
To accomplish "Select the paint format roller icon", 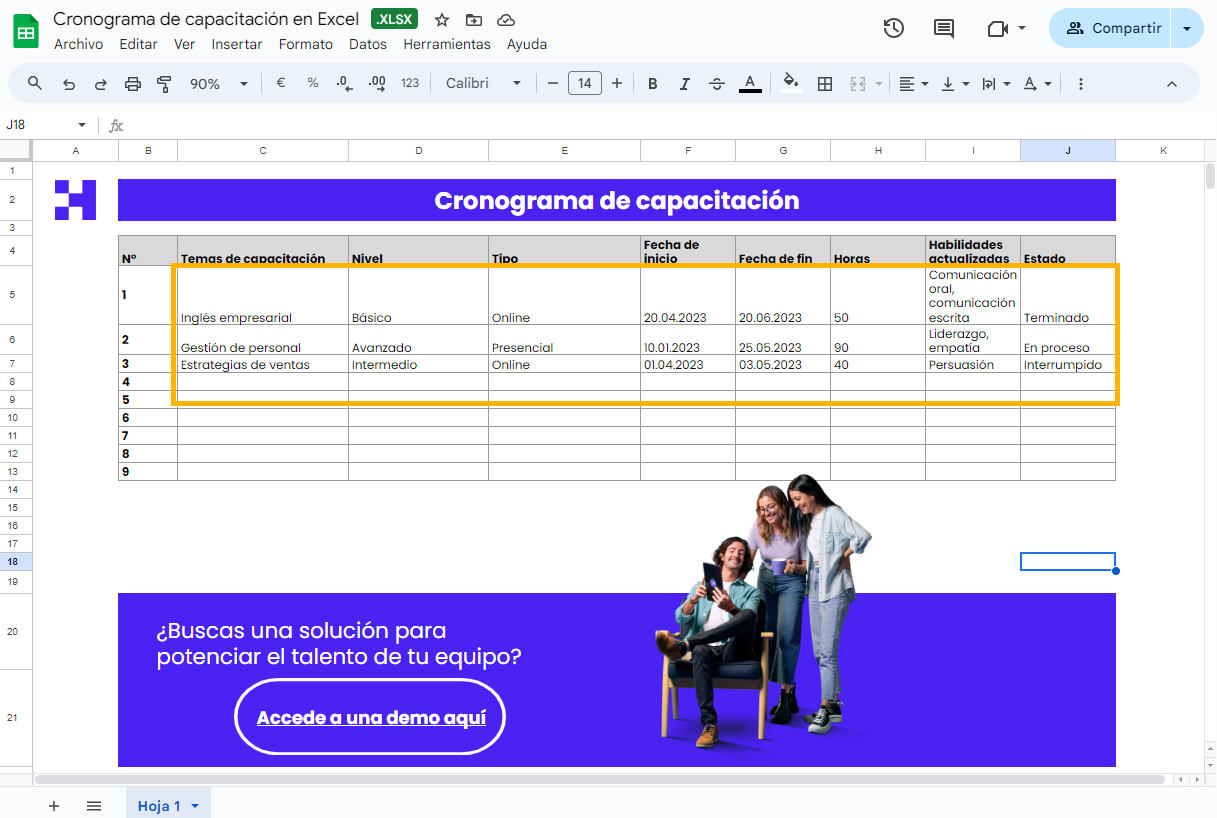I will point(165,84).
